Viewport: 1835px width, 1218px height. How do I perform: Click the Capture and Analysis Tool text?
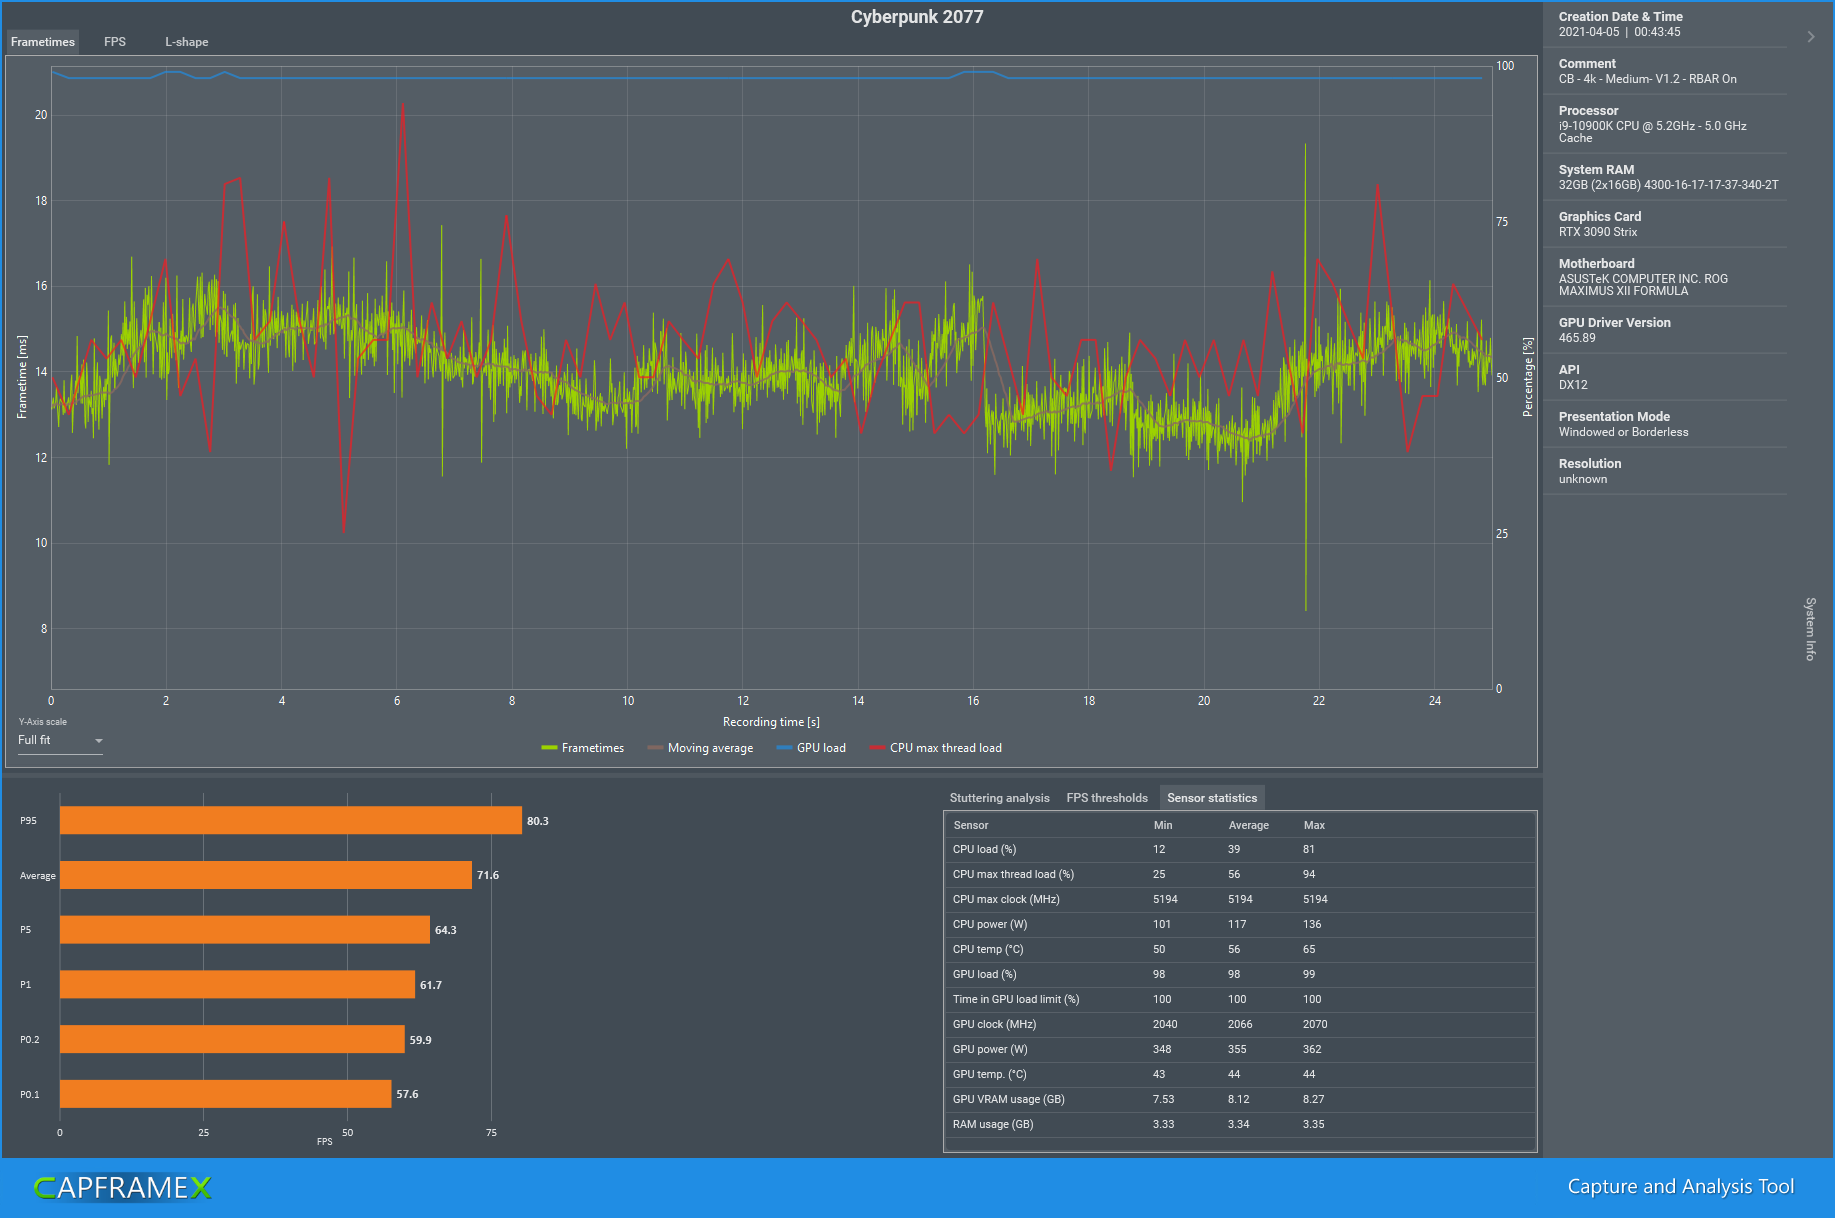tap(1681, 1187)
